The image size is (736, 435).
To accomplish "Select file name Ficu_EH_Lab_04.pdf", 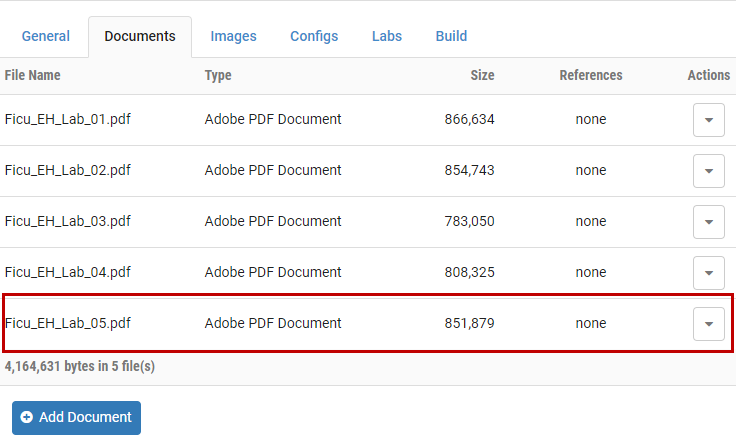I will click(68, 272).
